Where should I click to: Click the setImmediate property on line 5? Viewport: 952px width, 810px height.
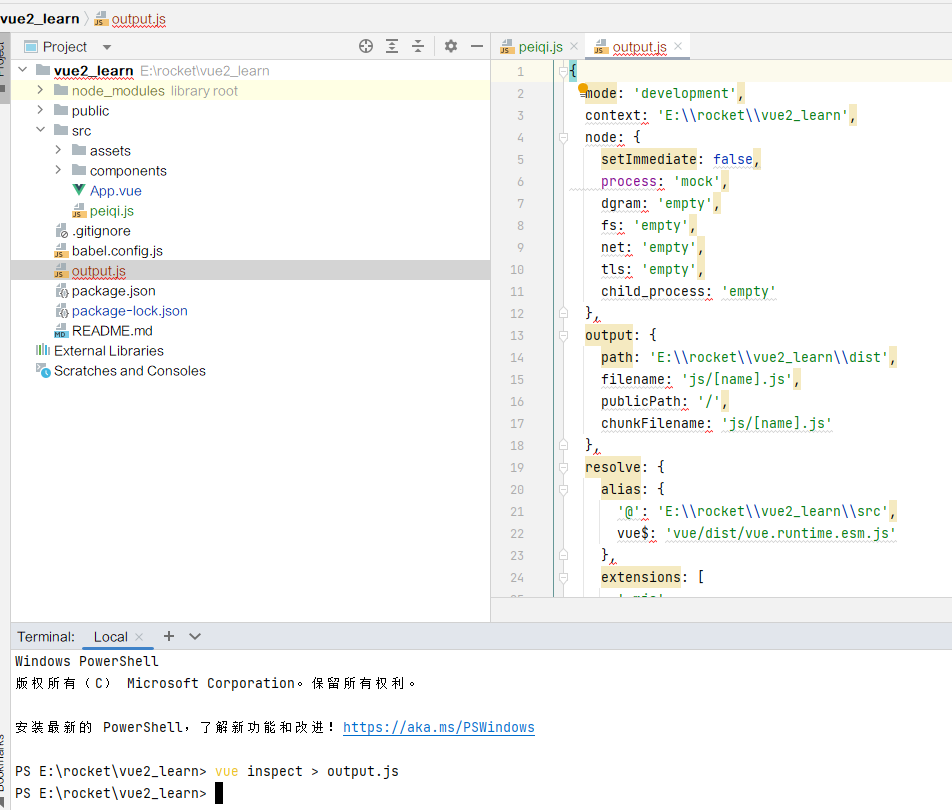pos(648,159)
